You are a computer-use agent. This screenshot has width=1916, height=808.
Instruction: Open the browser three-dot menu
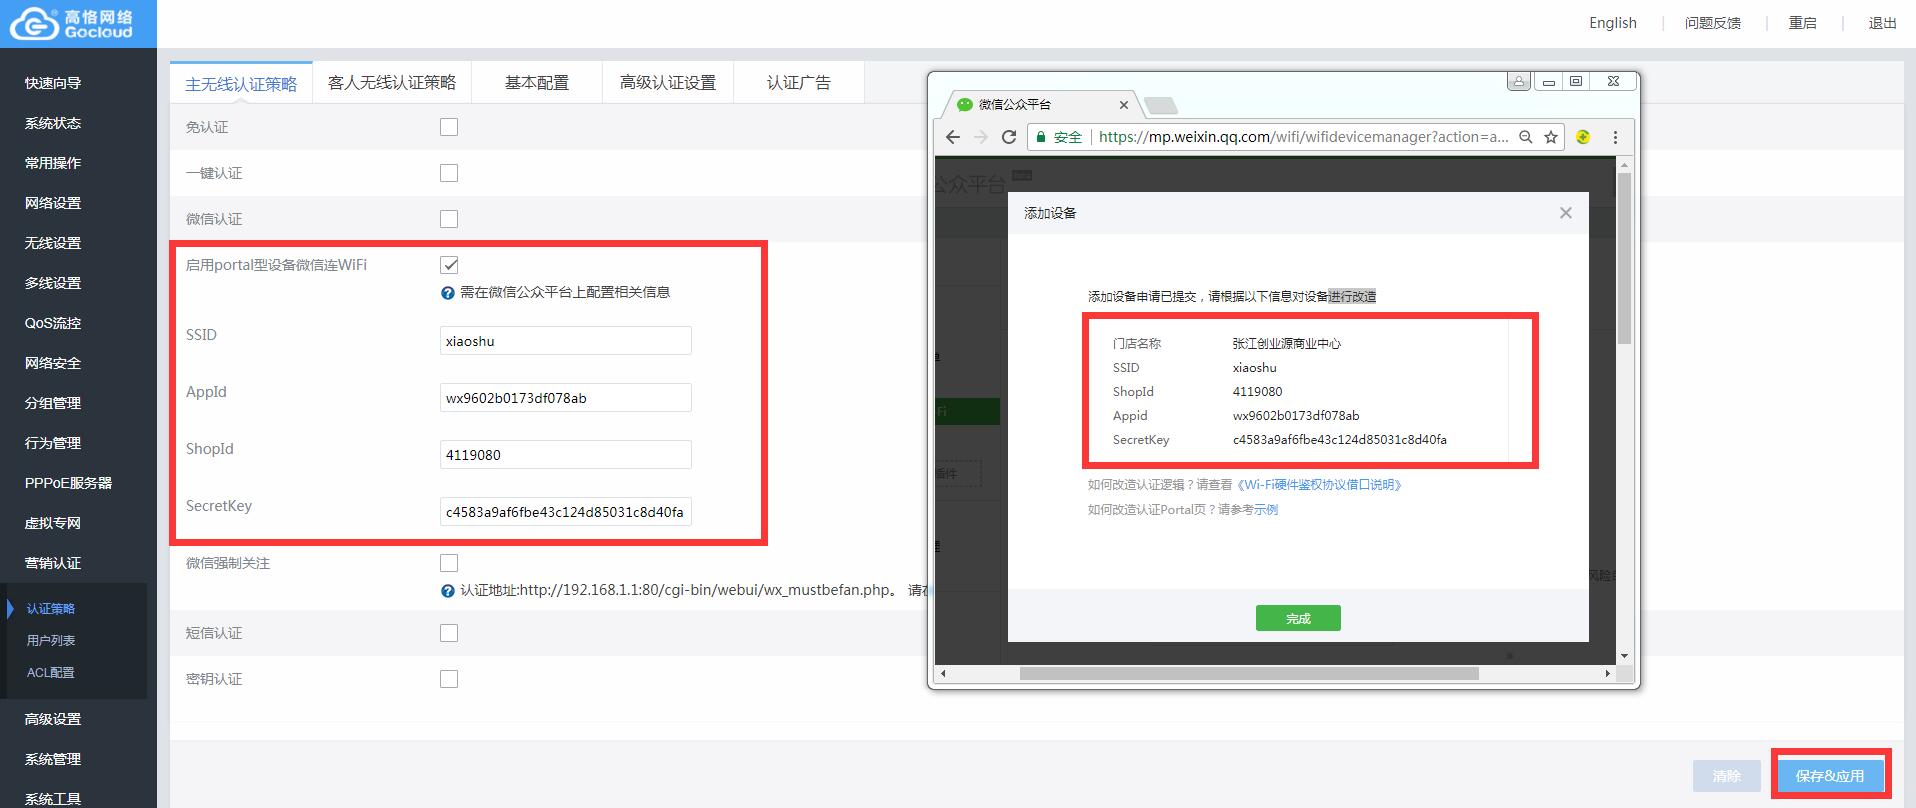coord(1615,137)
